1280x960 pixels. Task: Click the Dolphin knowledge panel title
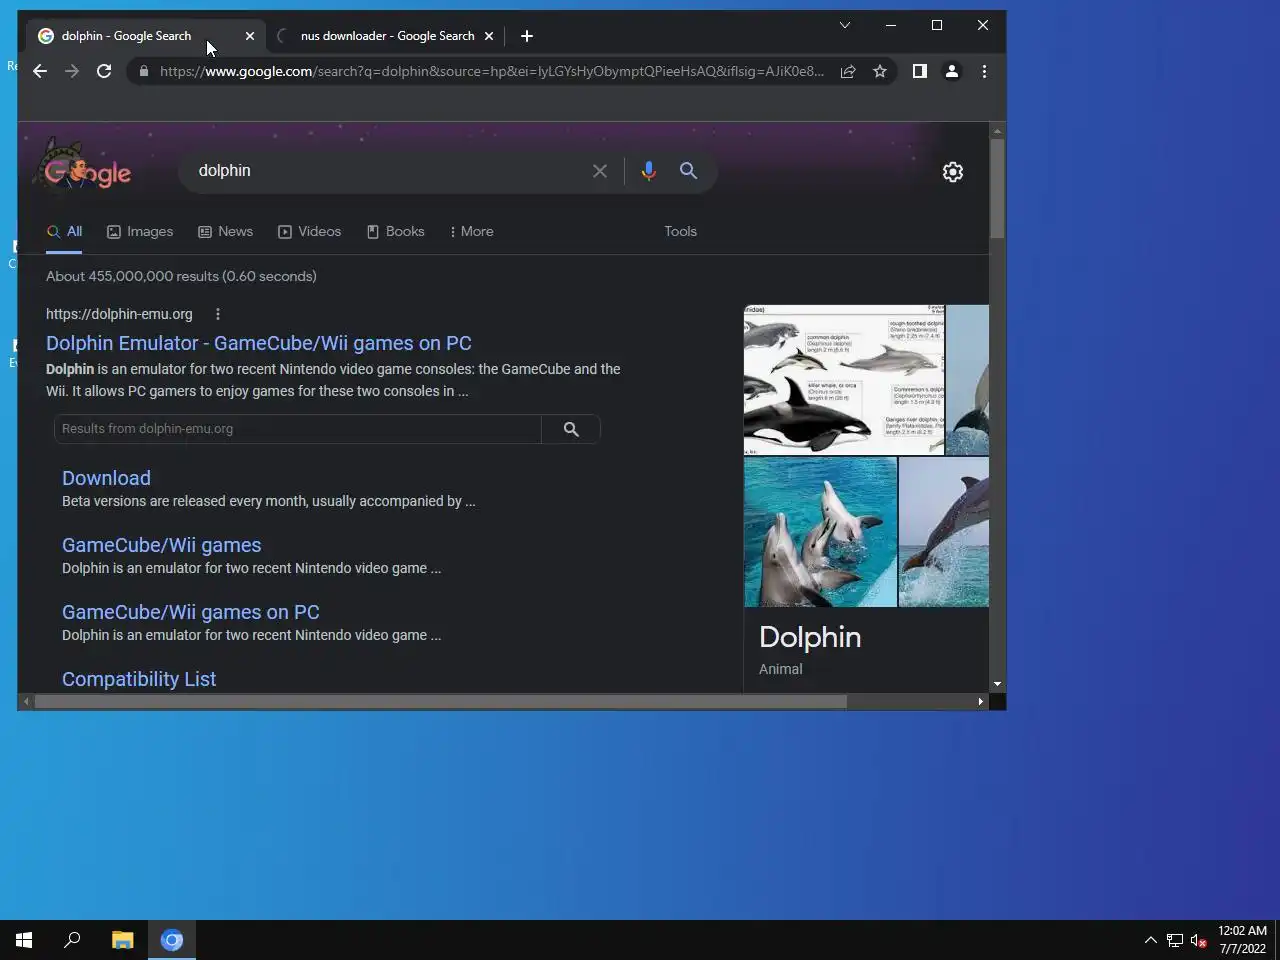(x=810, y=637)
